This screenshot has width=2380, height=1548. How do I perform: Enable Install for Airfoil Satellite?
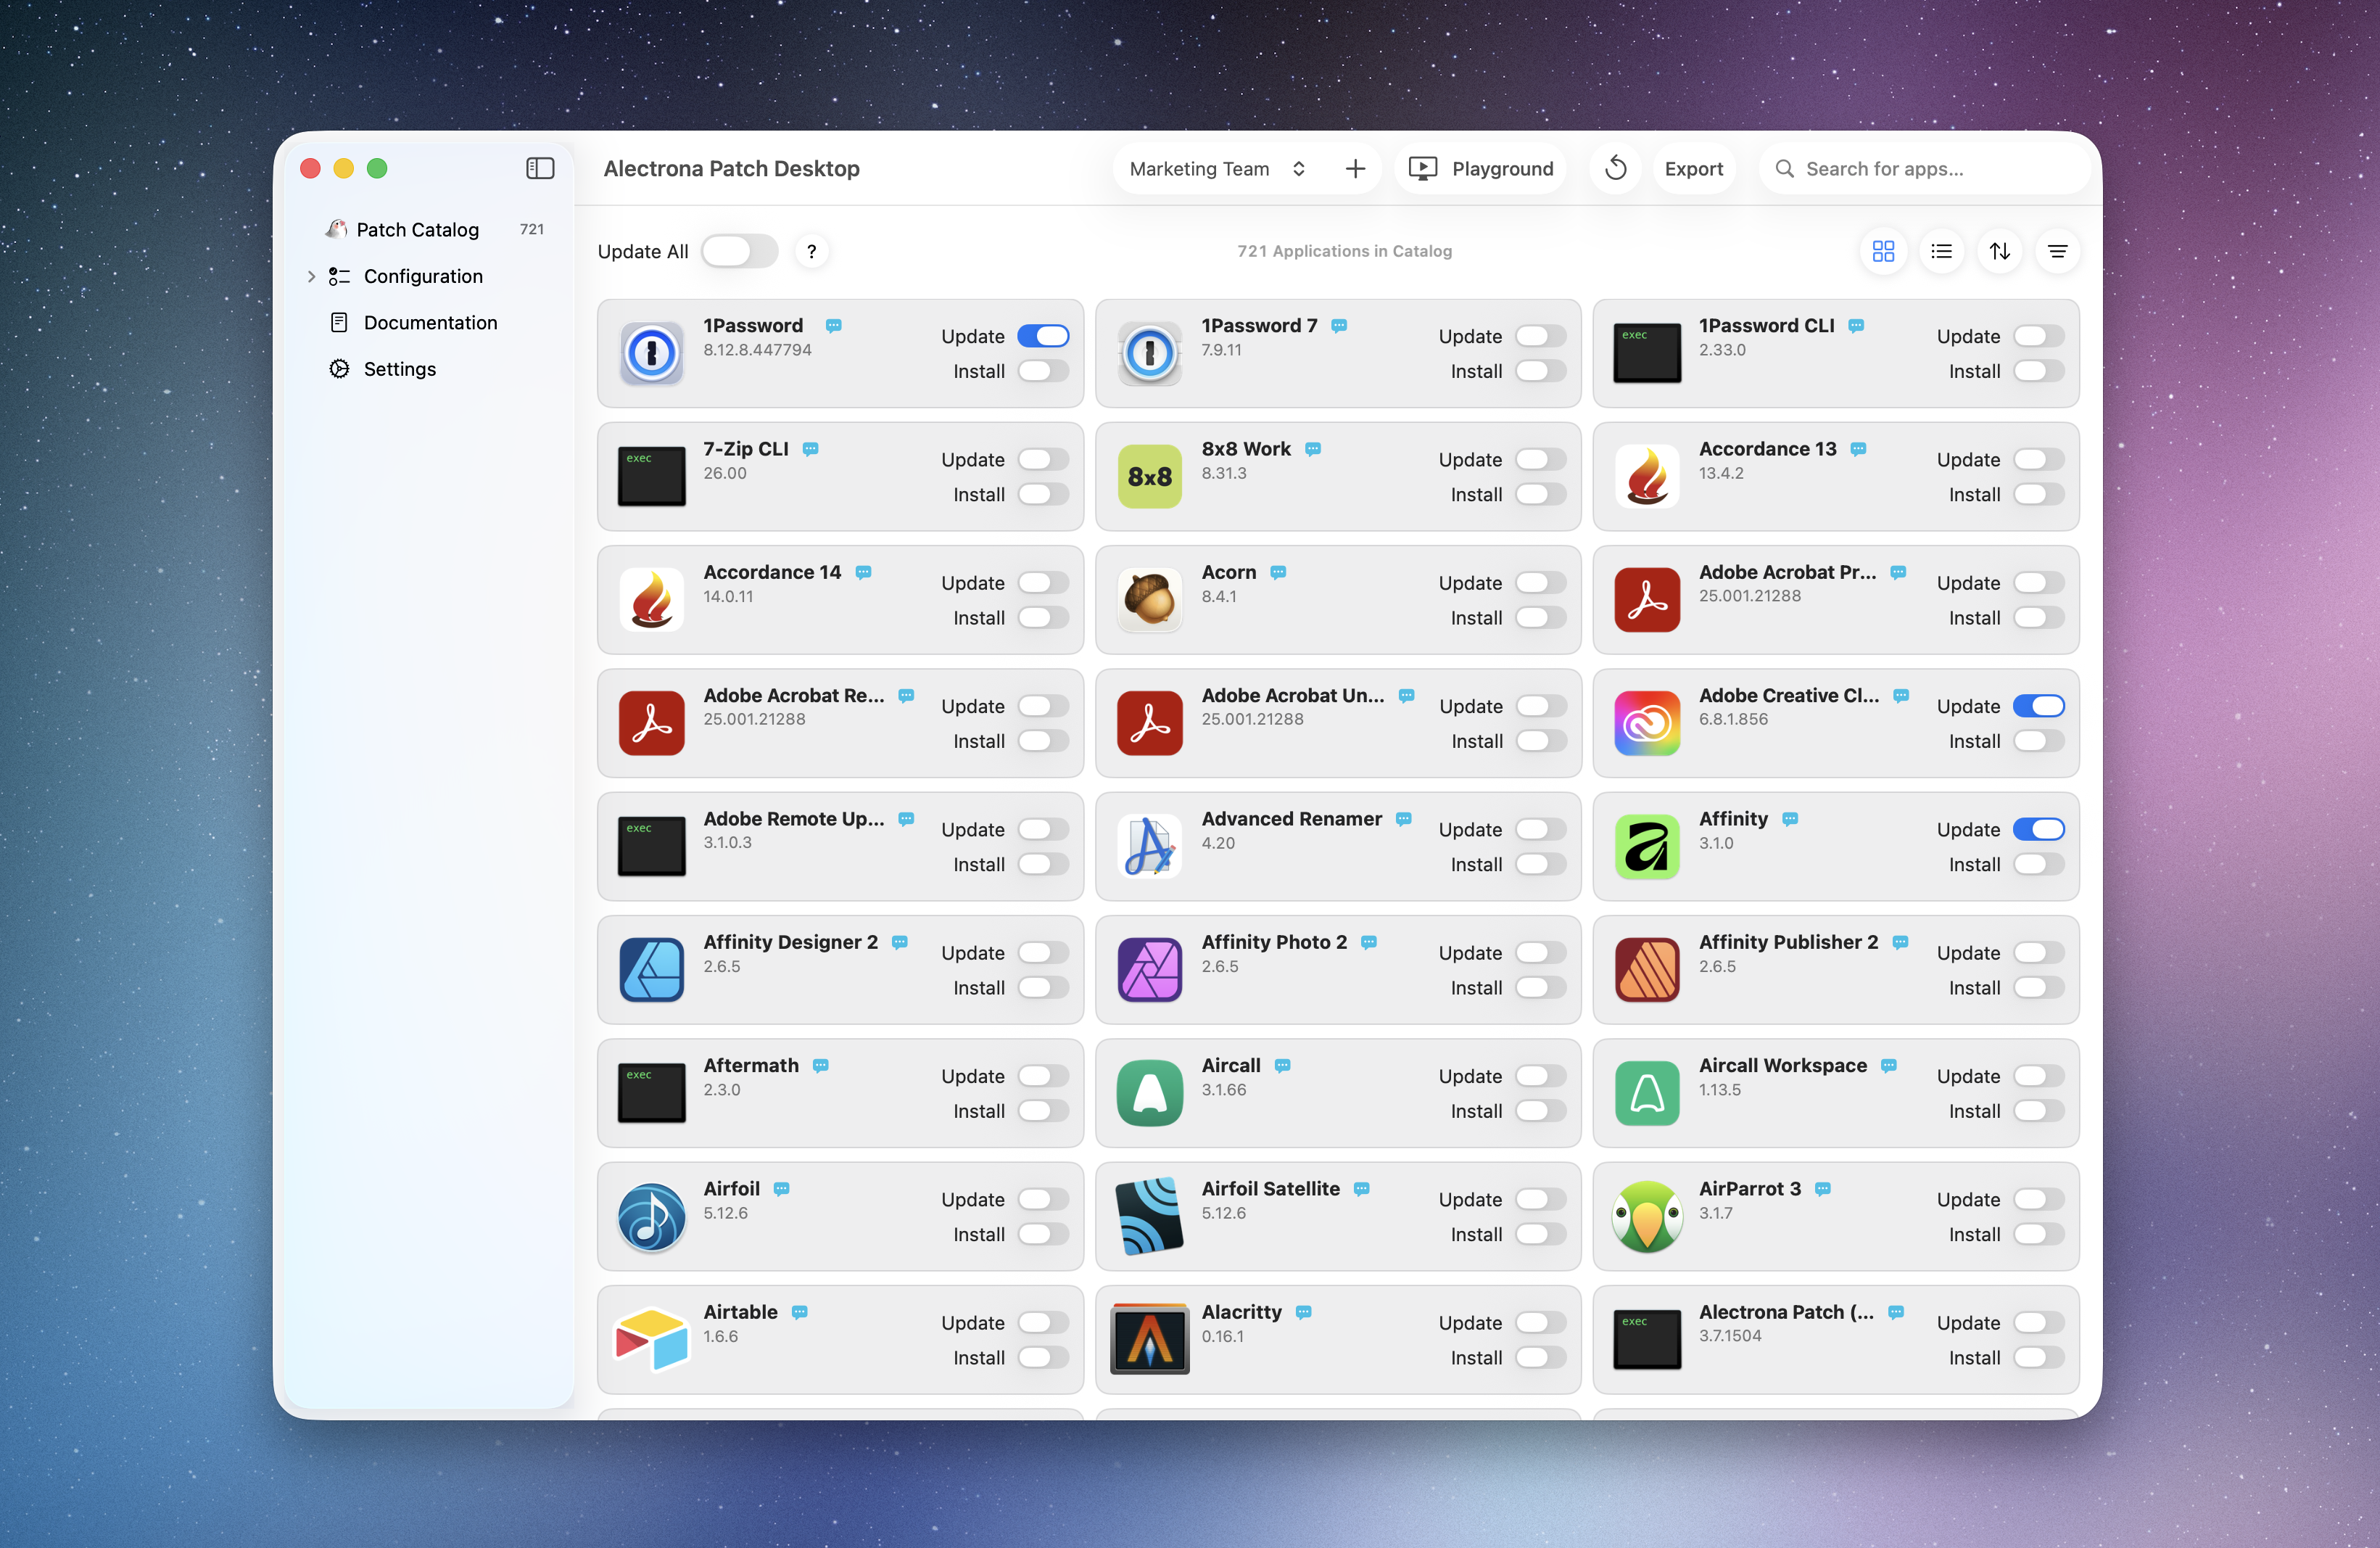pyautogui.click(x=1540, y=1234)
